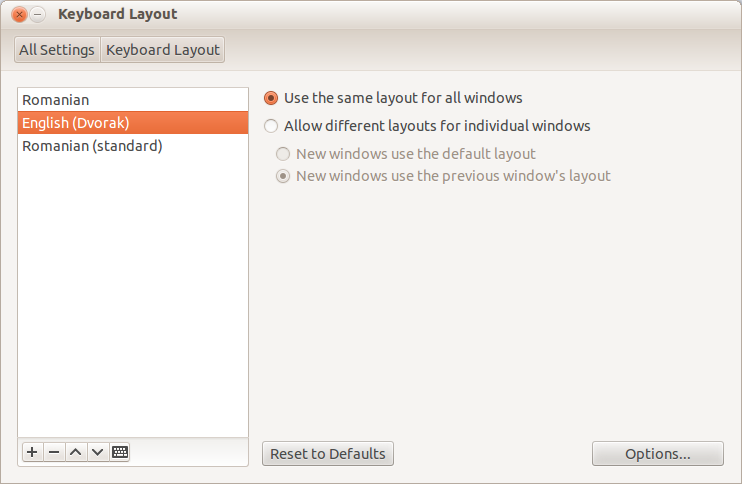
Task: Go back to All Settings
Action: click(57, 49)
